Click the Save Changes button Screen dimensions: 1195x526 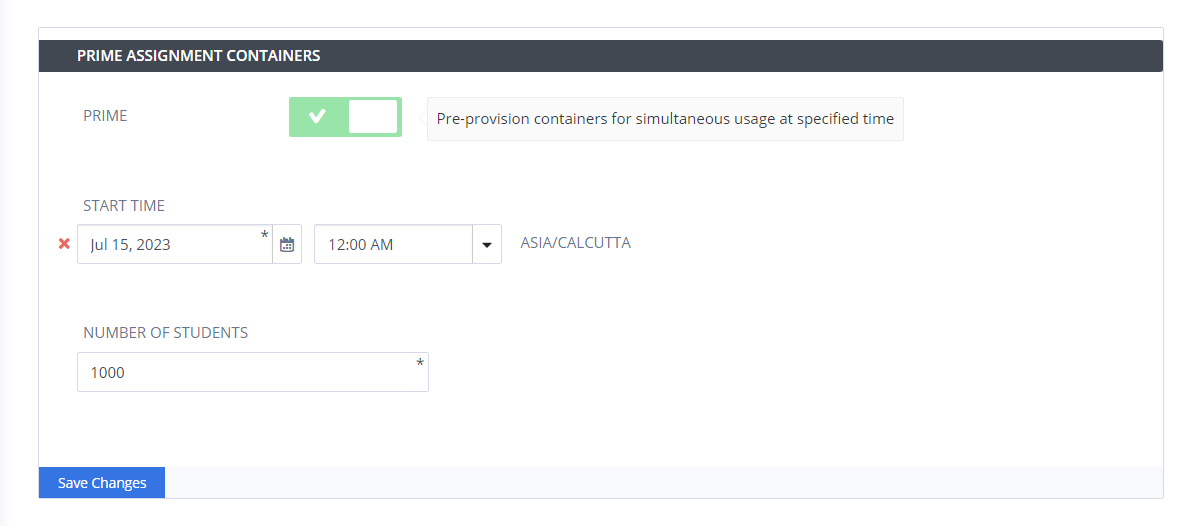click(x=102, y=483)
